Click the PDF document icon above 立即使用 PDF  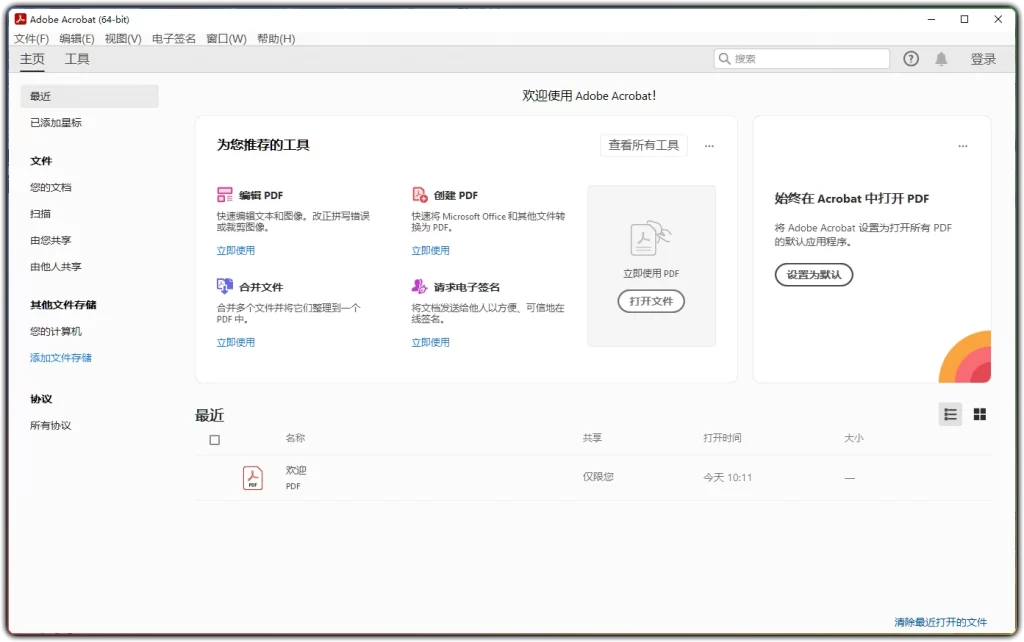tap(650, 238)
